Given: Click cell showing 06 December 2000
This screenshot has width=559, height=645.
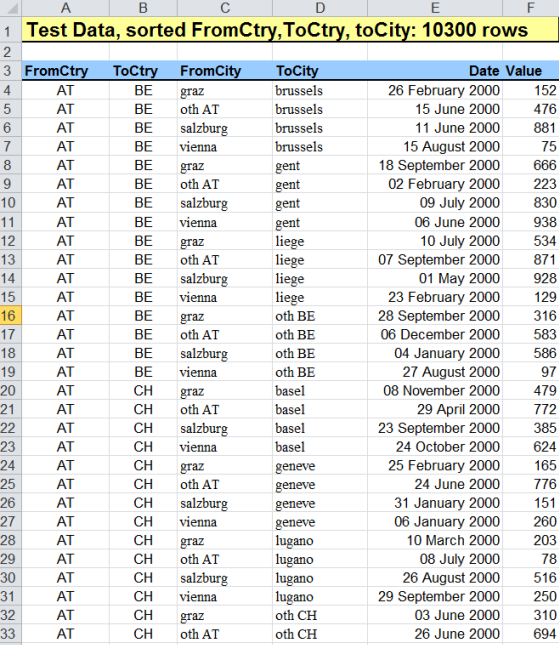Looking at the screenshot, I should 435,334.
